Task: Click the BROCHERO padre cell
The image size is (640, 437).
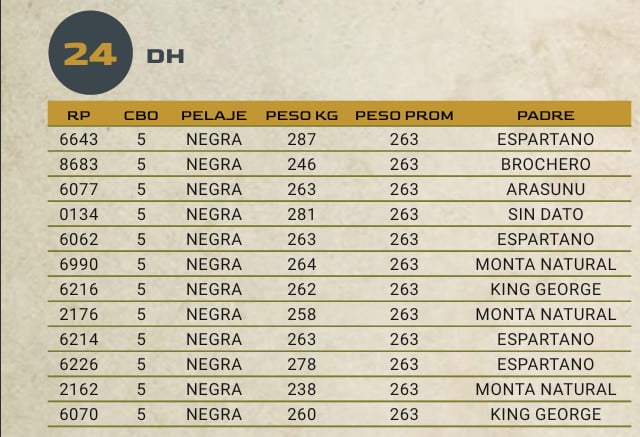Action: point(546,164)
